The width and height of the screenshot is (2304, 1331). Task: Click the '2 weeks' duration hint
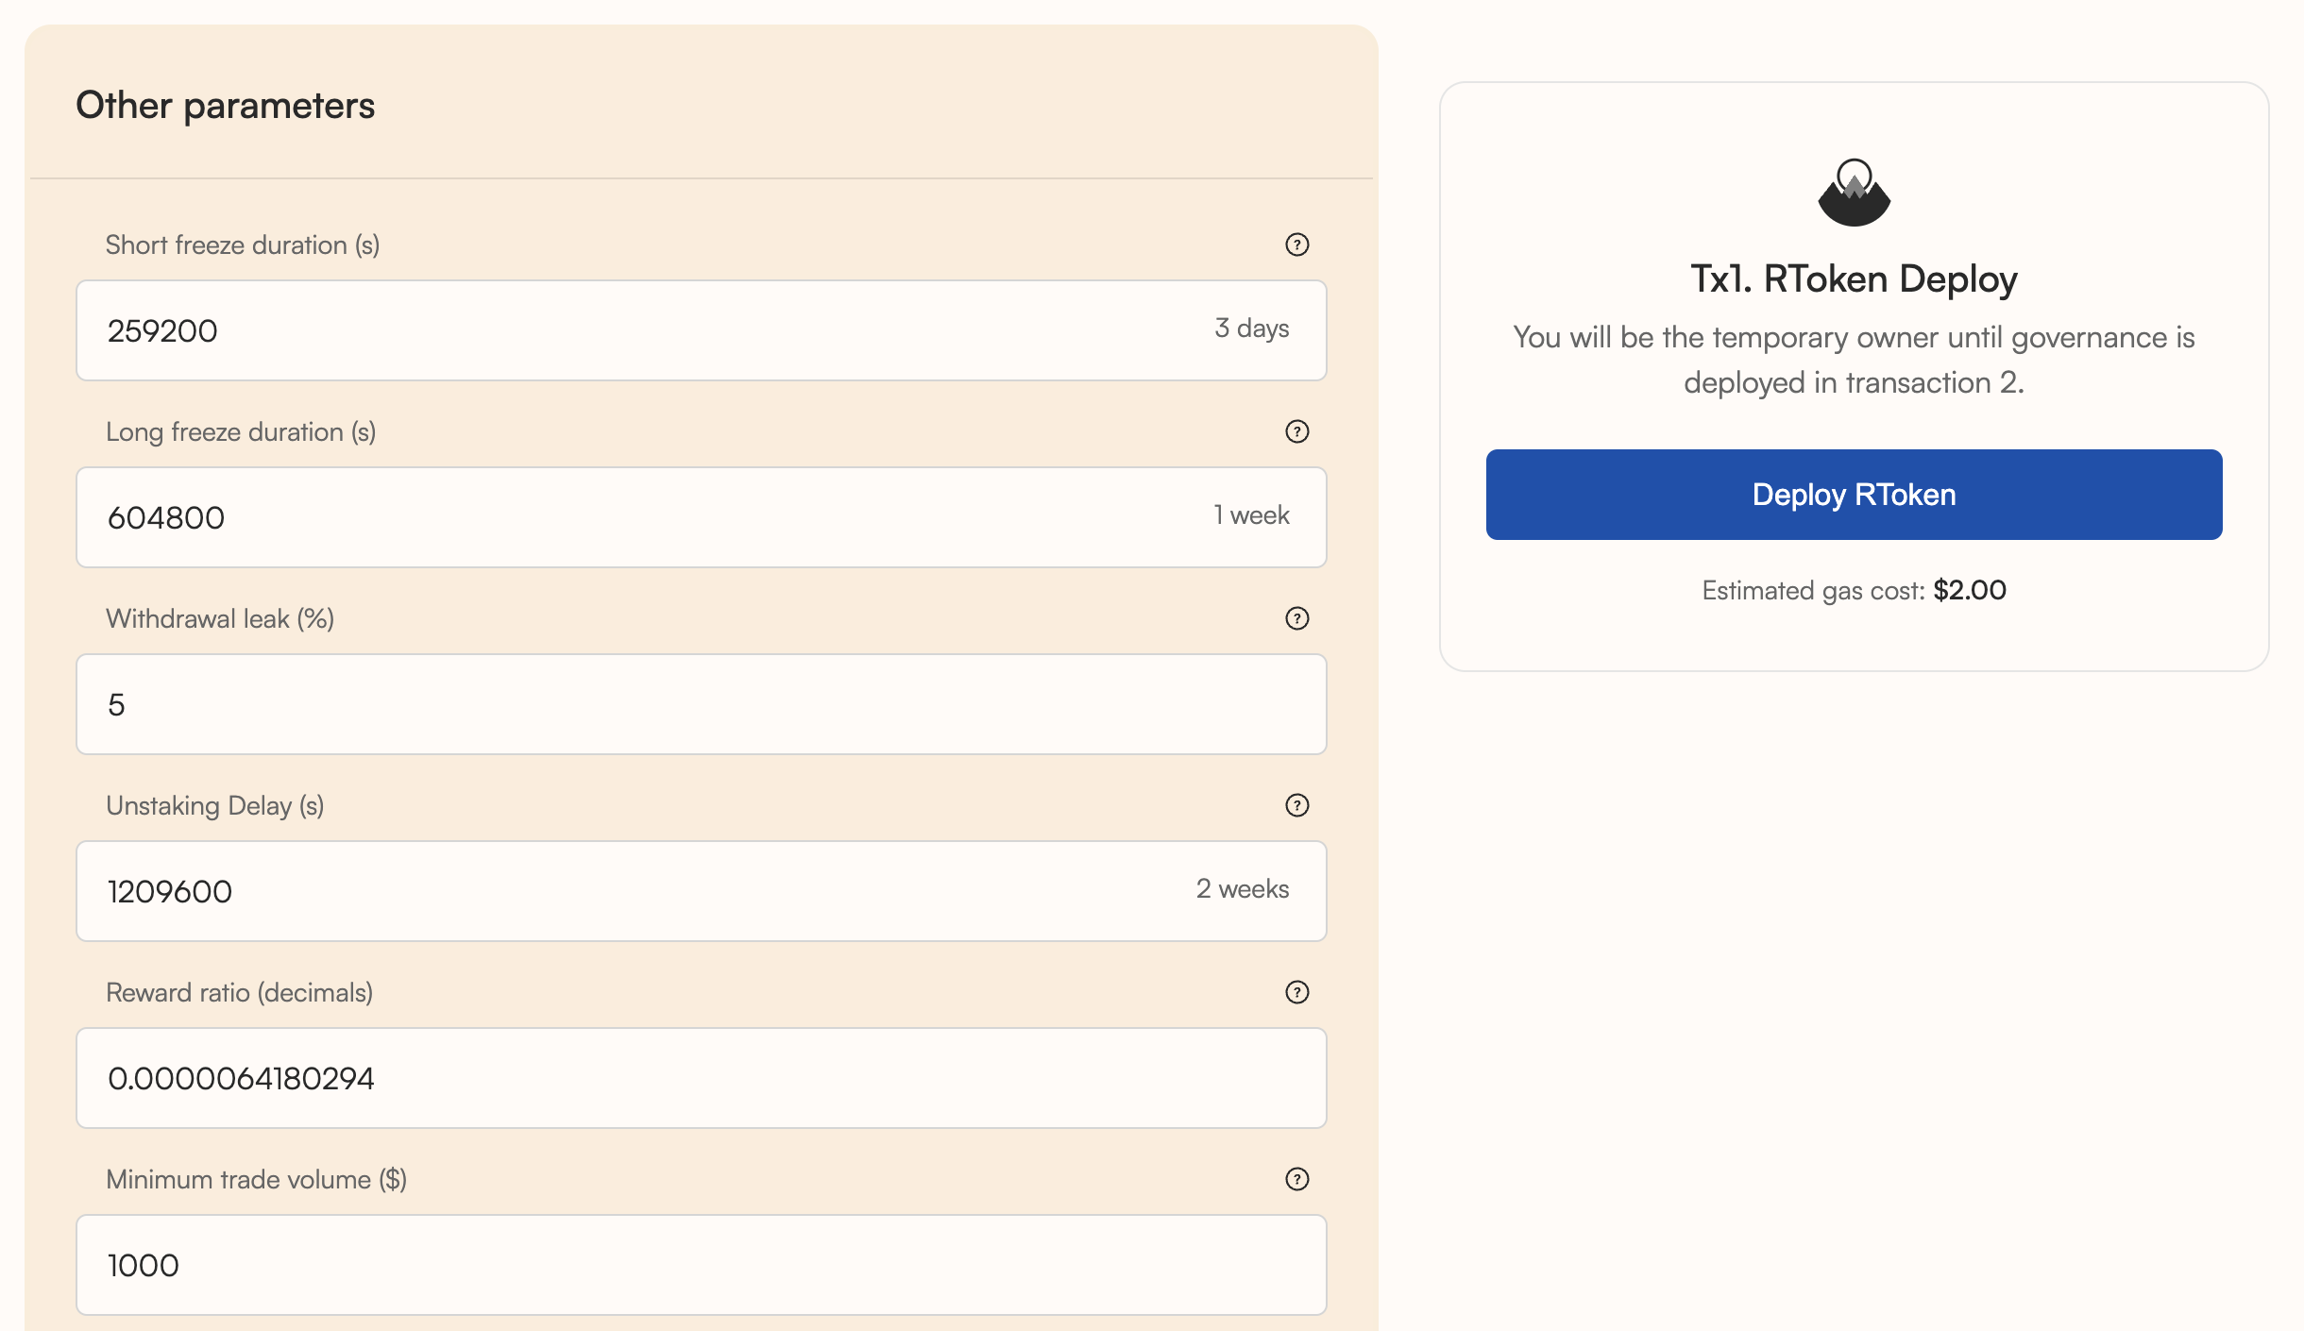[1242, 889]
